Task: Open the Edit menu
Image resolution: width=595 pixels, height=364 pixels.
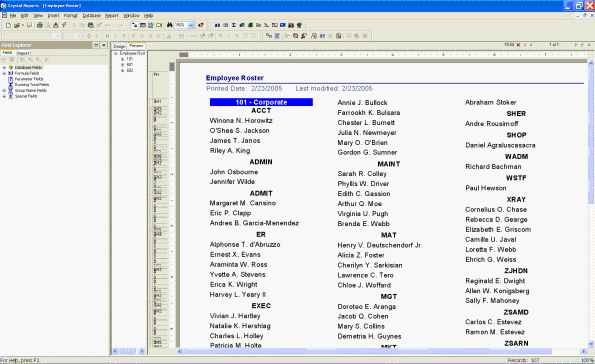Action: 25,16
